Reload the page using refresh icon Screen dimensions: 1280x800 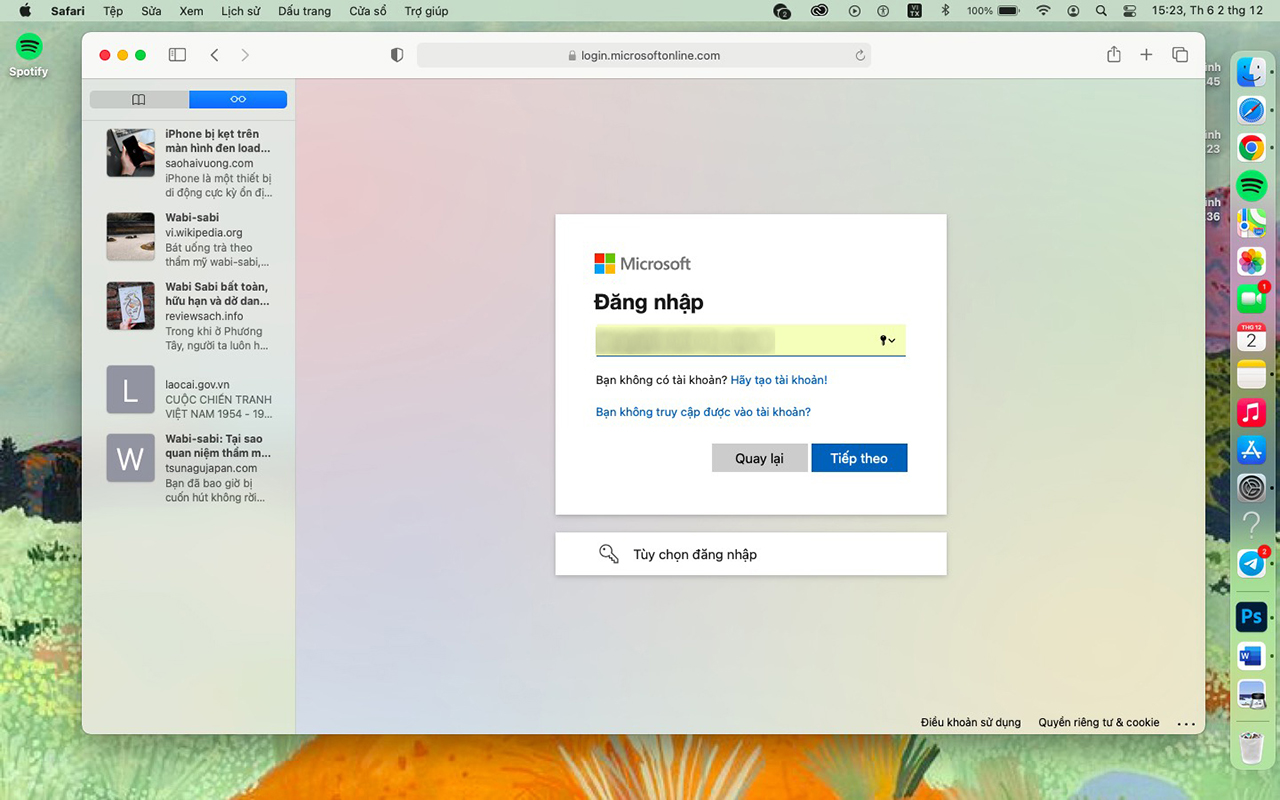(x=860, y=56)
